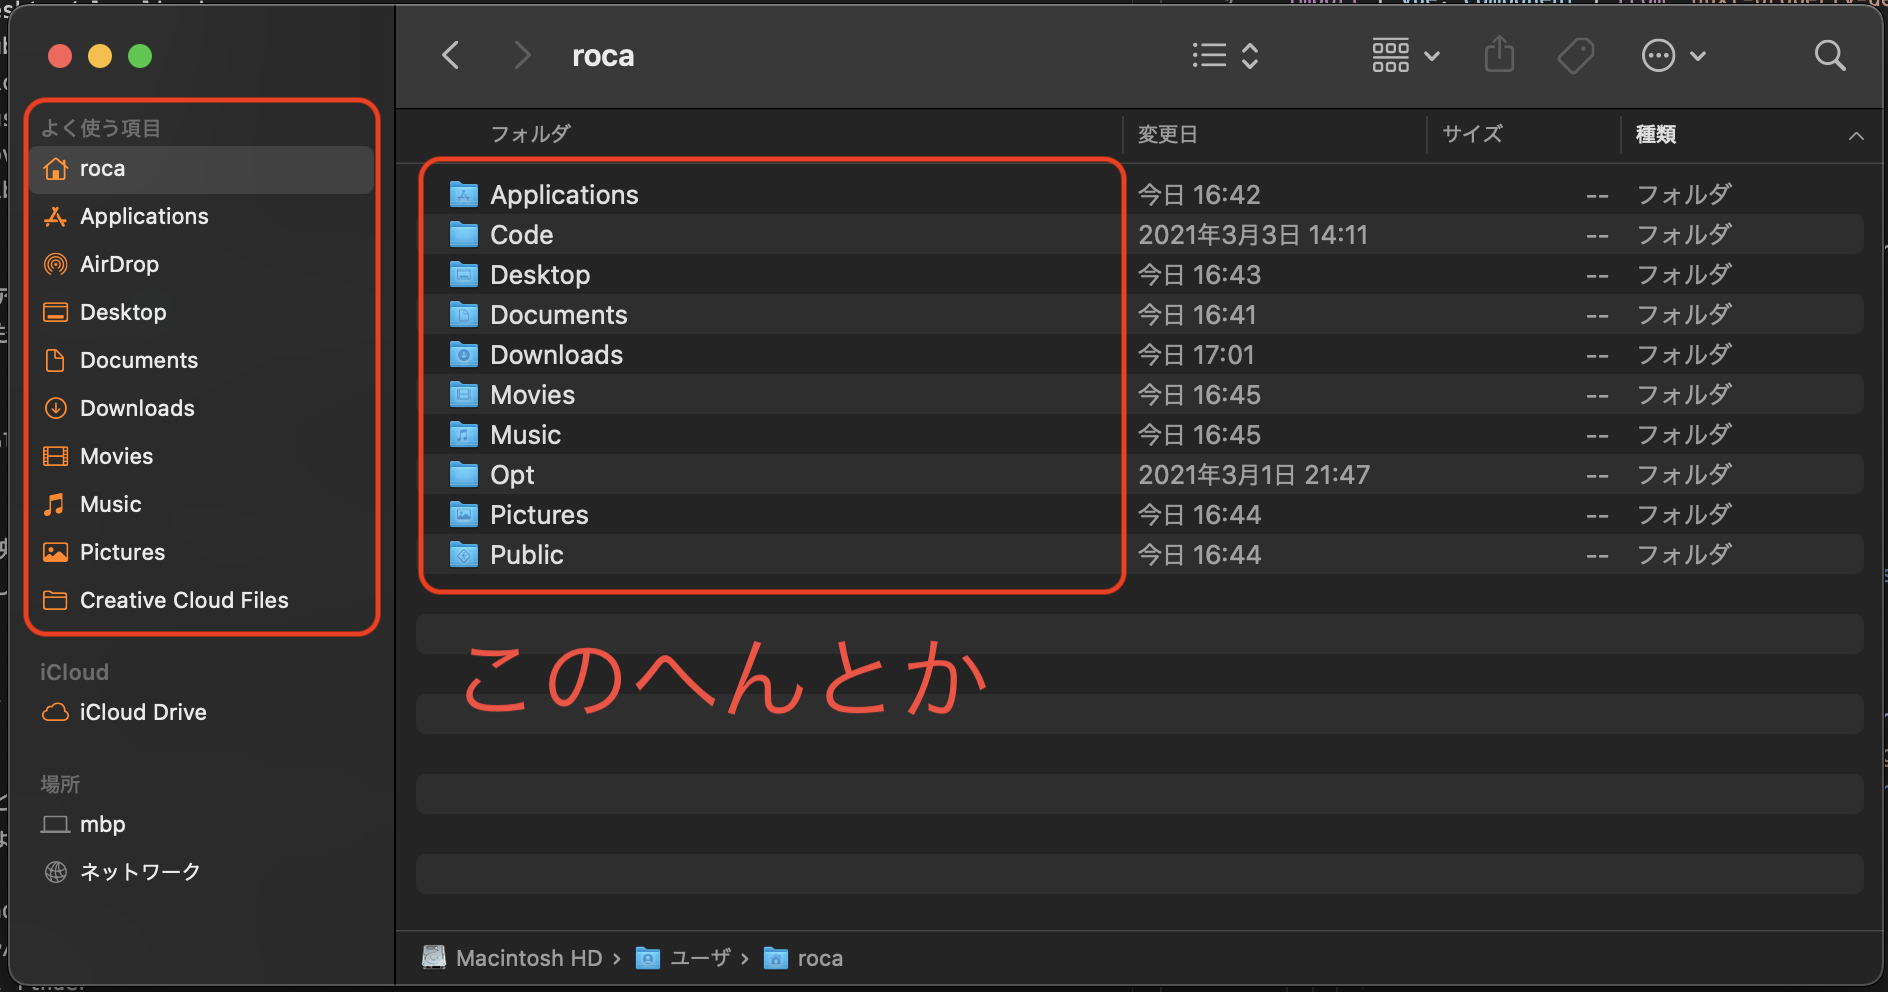Sort by the サイズ column header
1888x992 pixels.
1472,134
